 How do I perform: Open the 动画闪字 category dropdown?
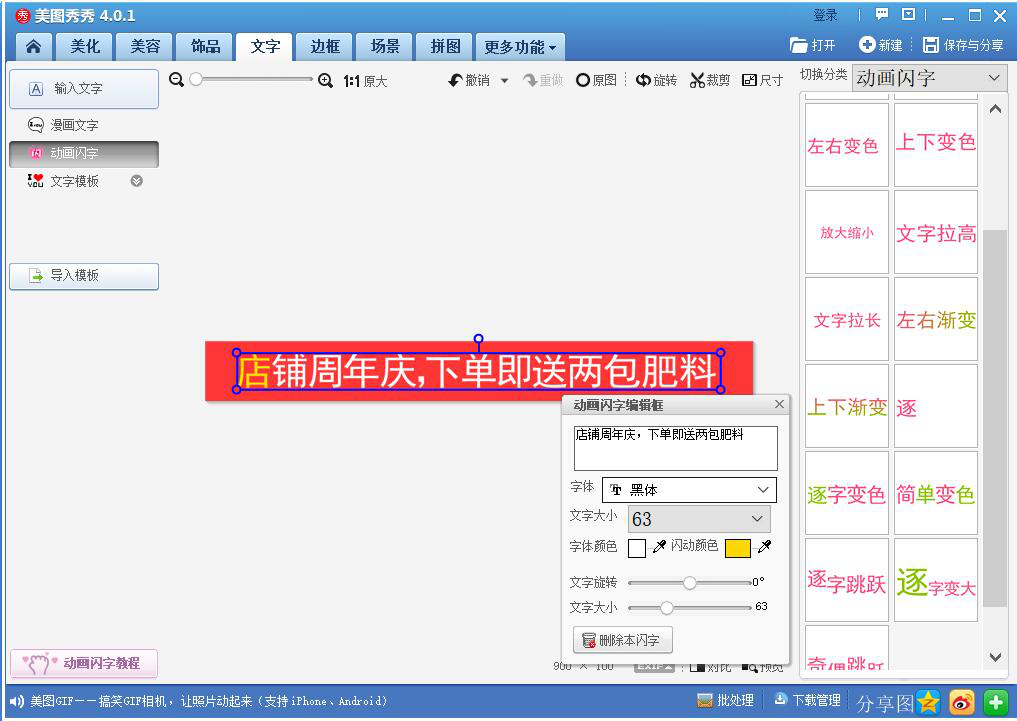[929, 78]
